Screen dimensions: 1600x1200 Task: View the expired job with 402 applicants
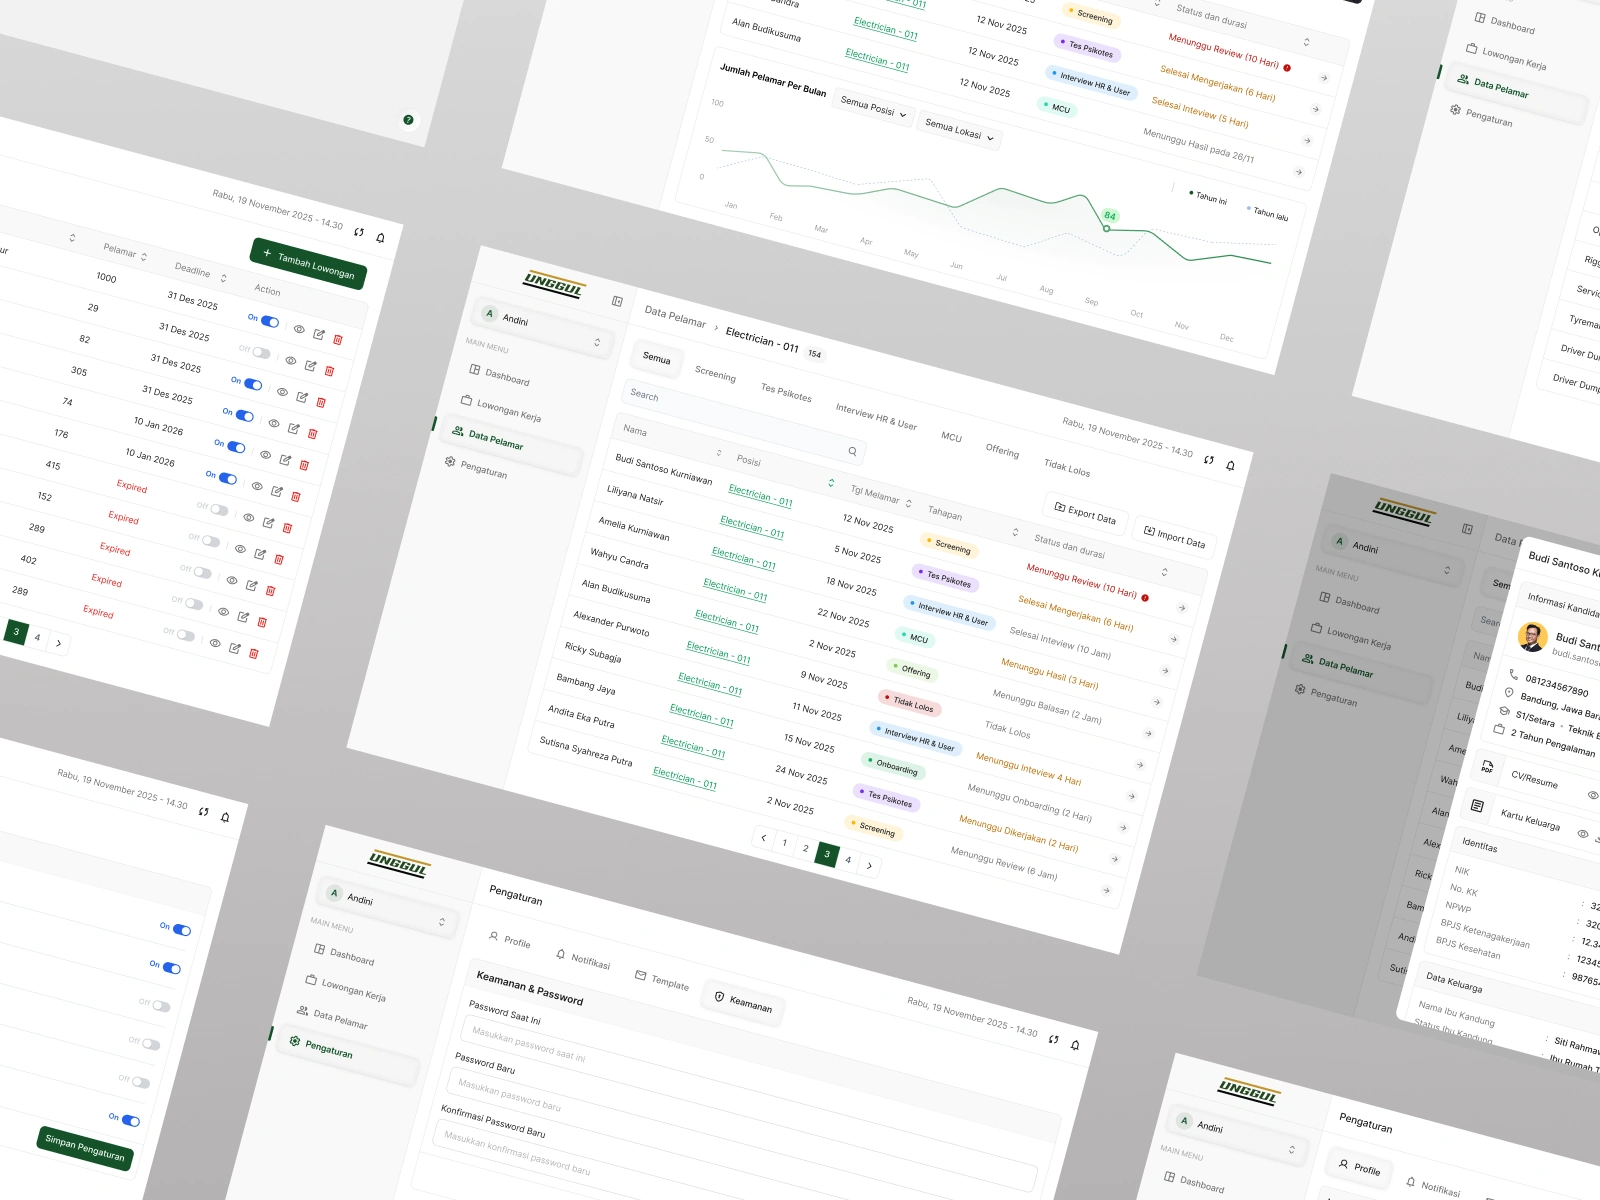point(223,611)
